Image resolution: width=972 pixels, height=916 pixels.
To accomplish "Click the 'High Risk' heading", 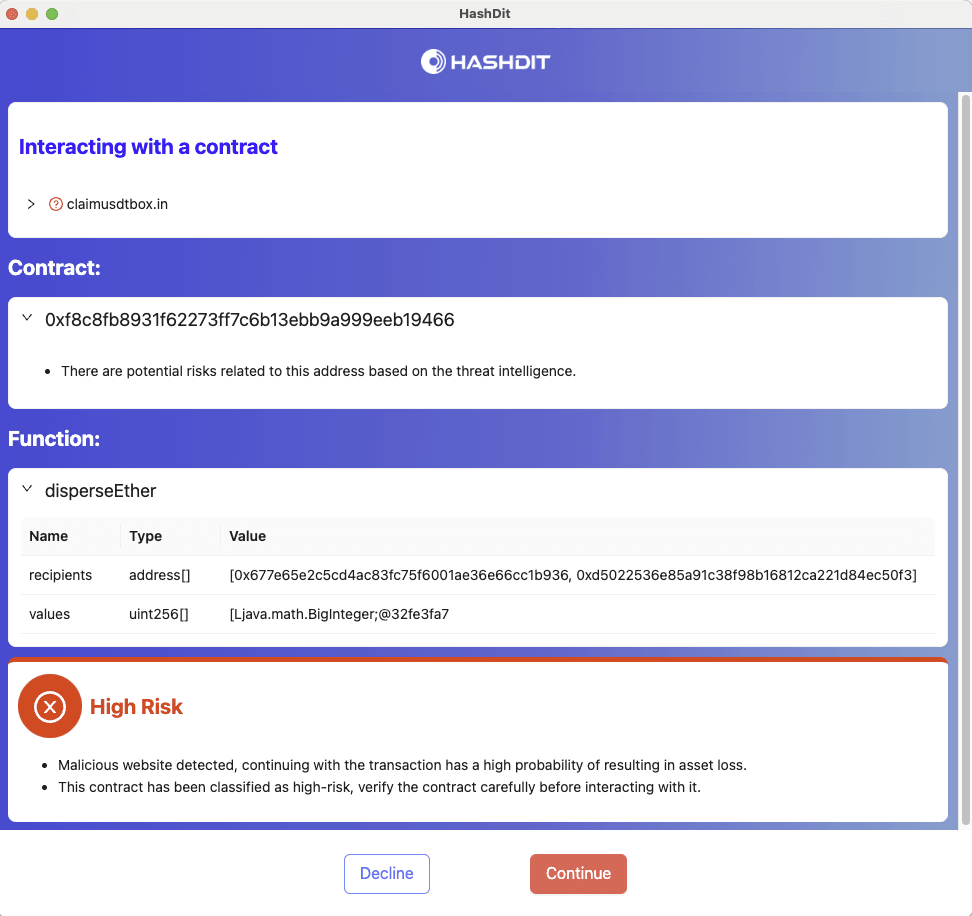I will coord(136,707).
